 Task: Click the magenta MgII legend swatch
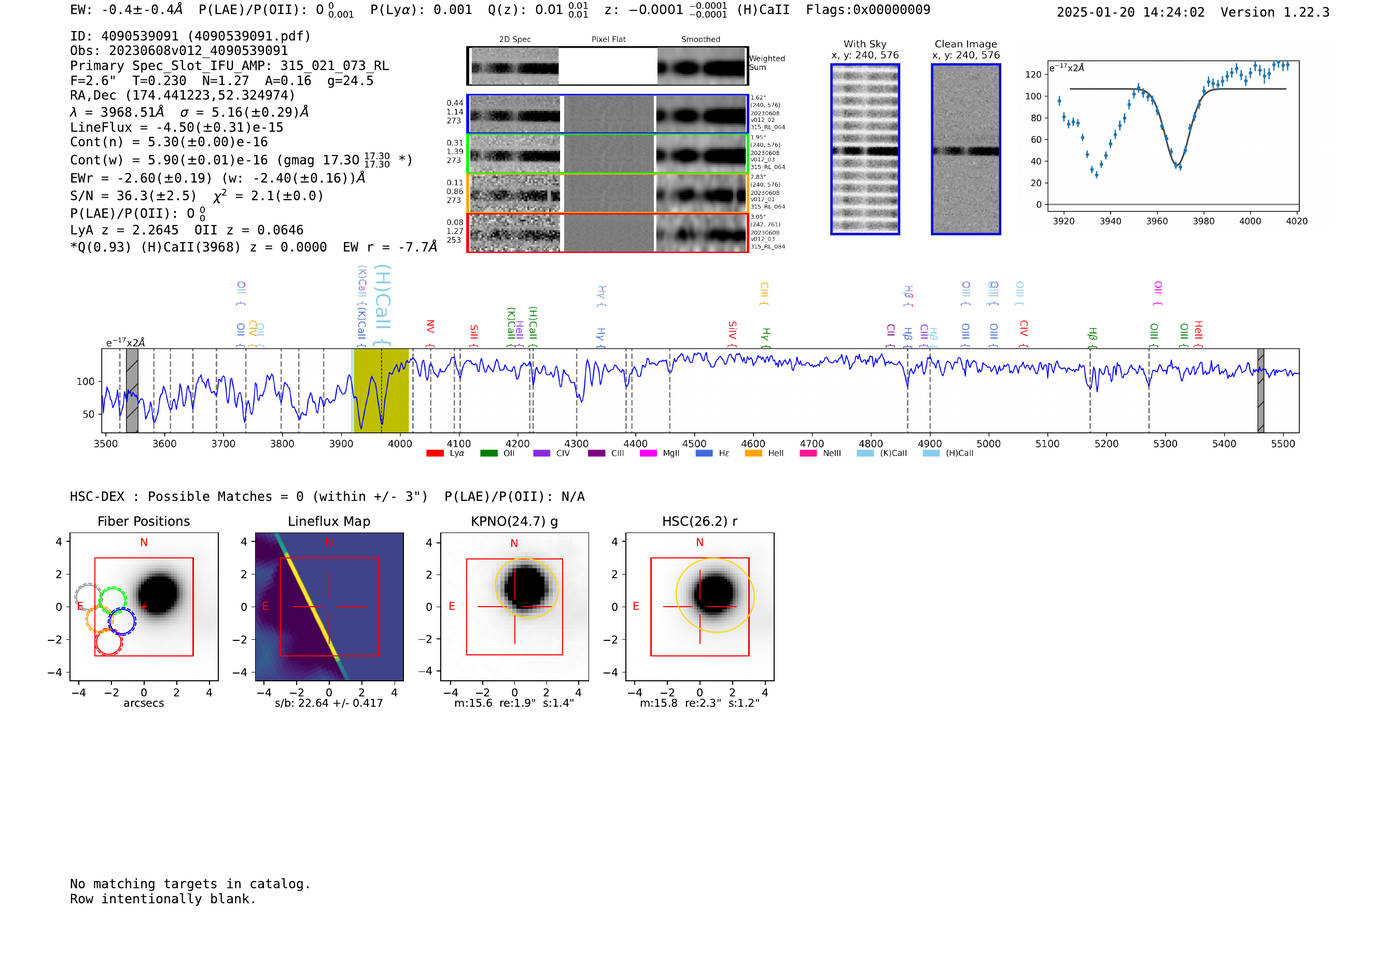coord(648,453)
